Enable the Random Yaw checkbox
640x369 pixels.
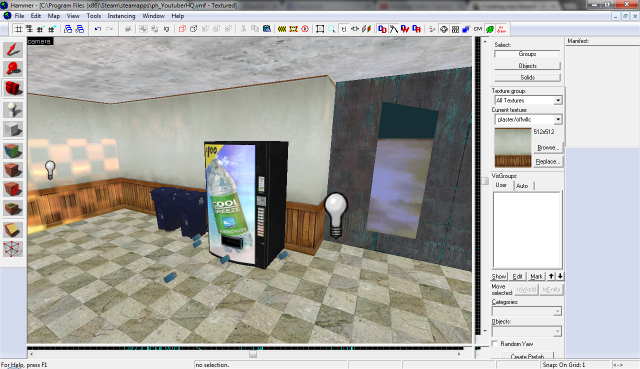pyautogui.click(x=495, y=344)
